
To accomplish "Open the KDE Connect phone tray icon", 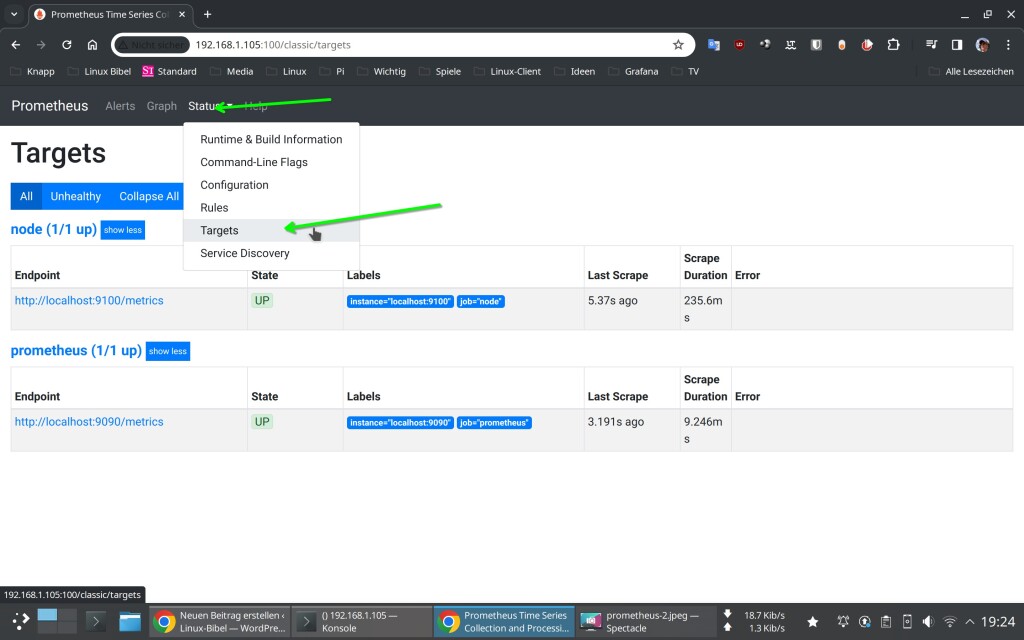I will [907, 622].
